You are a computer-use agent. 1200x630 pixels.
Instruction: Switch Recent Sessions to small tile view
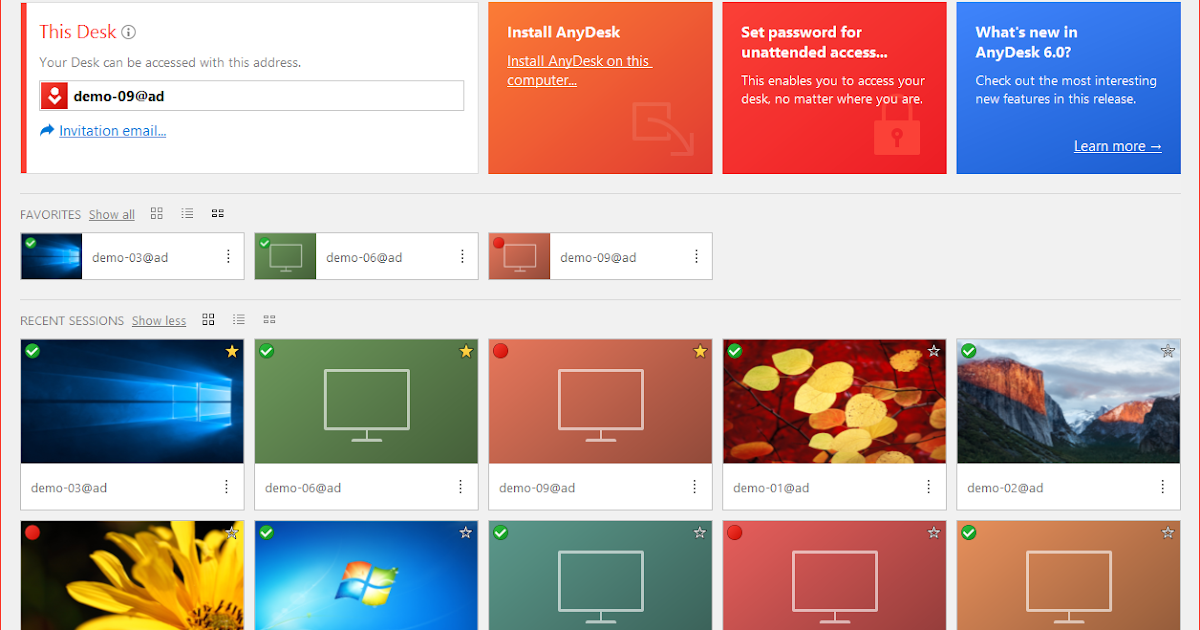[x=269, y=319]
